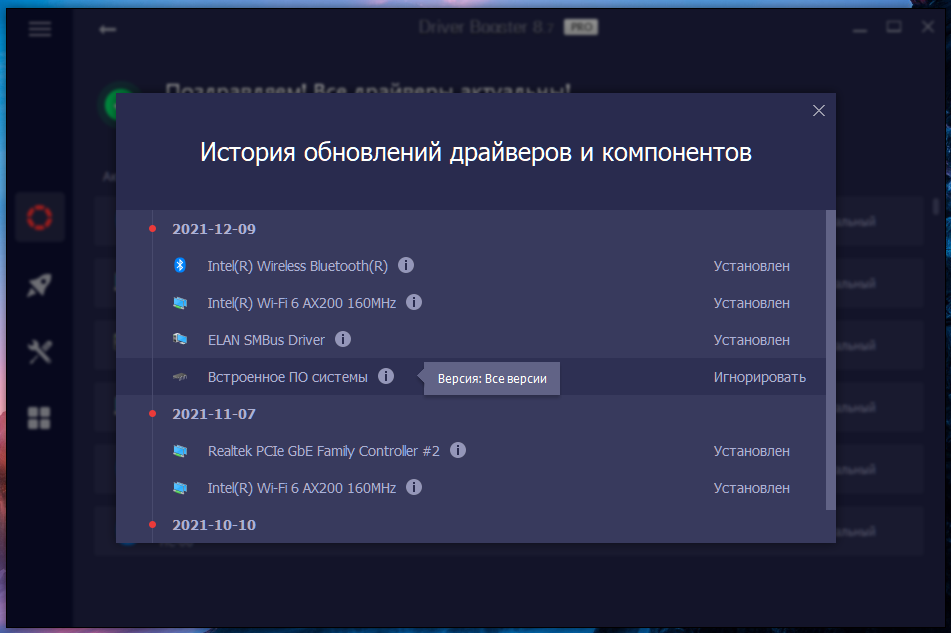Image resolution: width=951 pixels, height=633 pixels.
Task: Open the Boost rocket section in the sidebar
Action: [39, 285]
